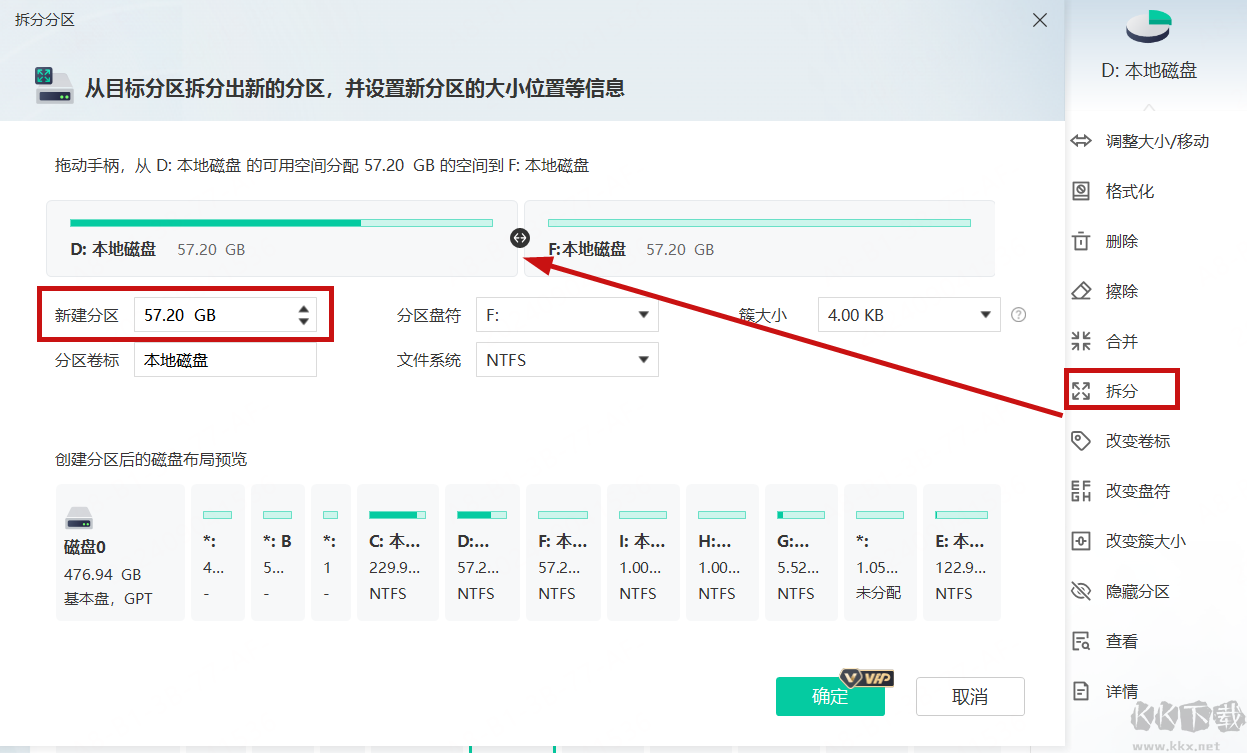
Task: Click the Details (详情) document icon
Action: pyautogui.click(x=1080, y=691)
